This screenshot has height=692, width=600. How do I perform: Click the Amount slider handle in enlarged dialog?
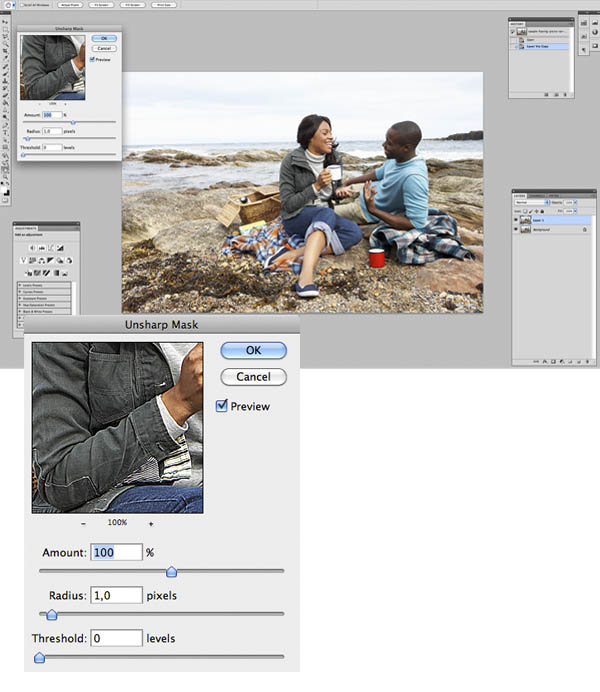(x=171, y=572)
